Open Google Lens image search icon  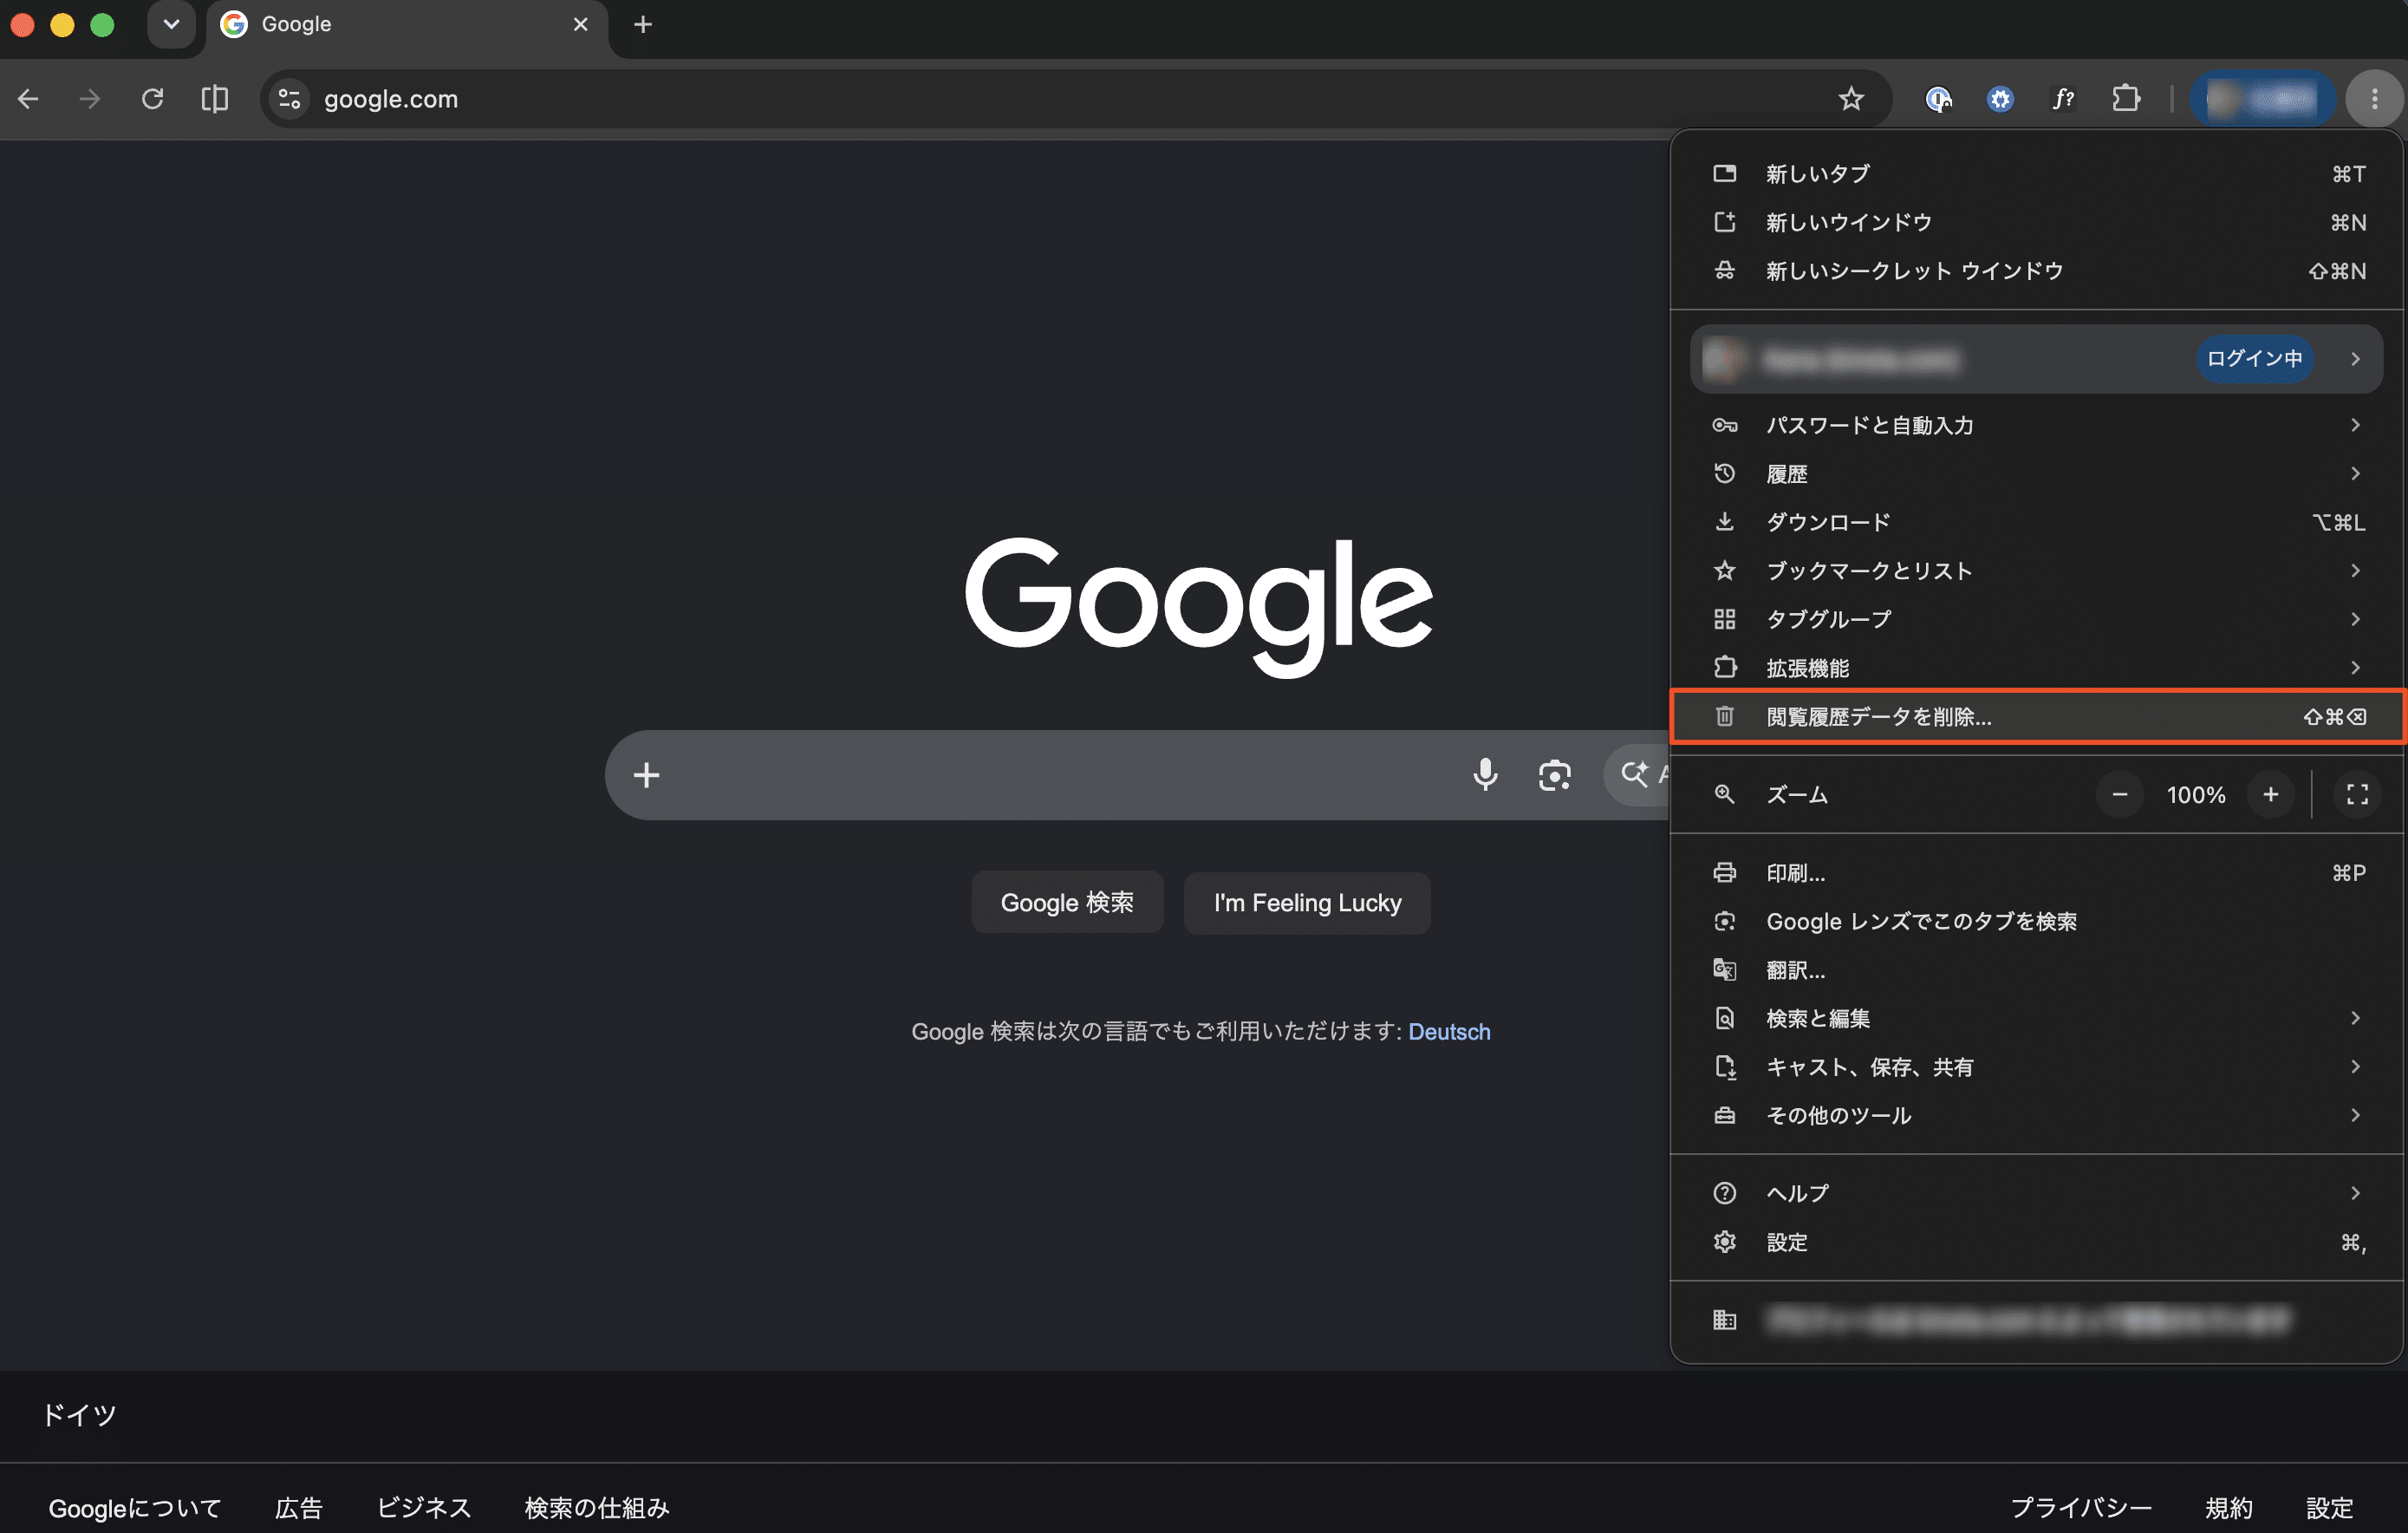[1554, 775]
